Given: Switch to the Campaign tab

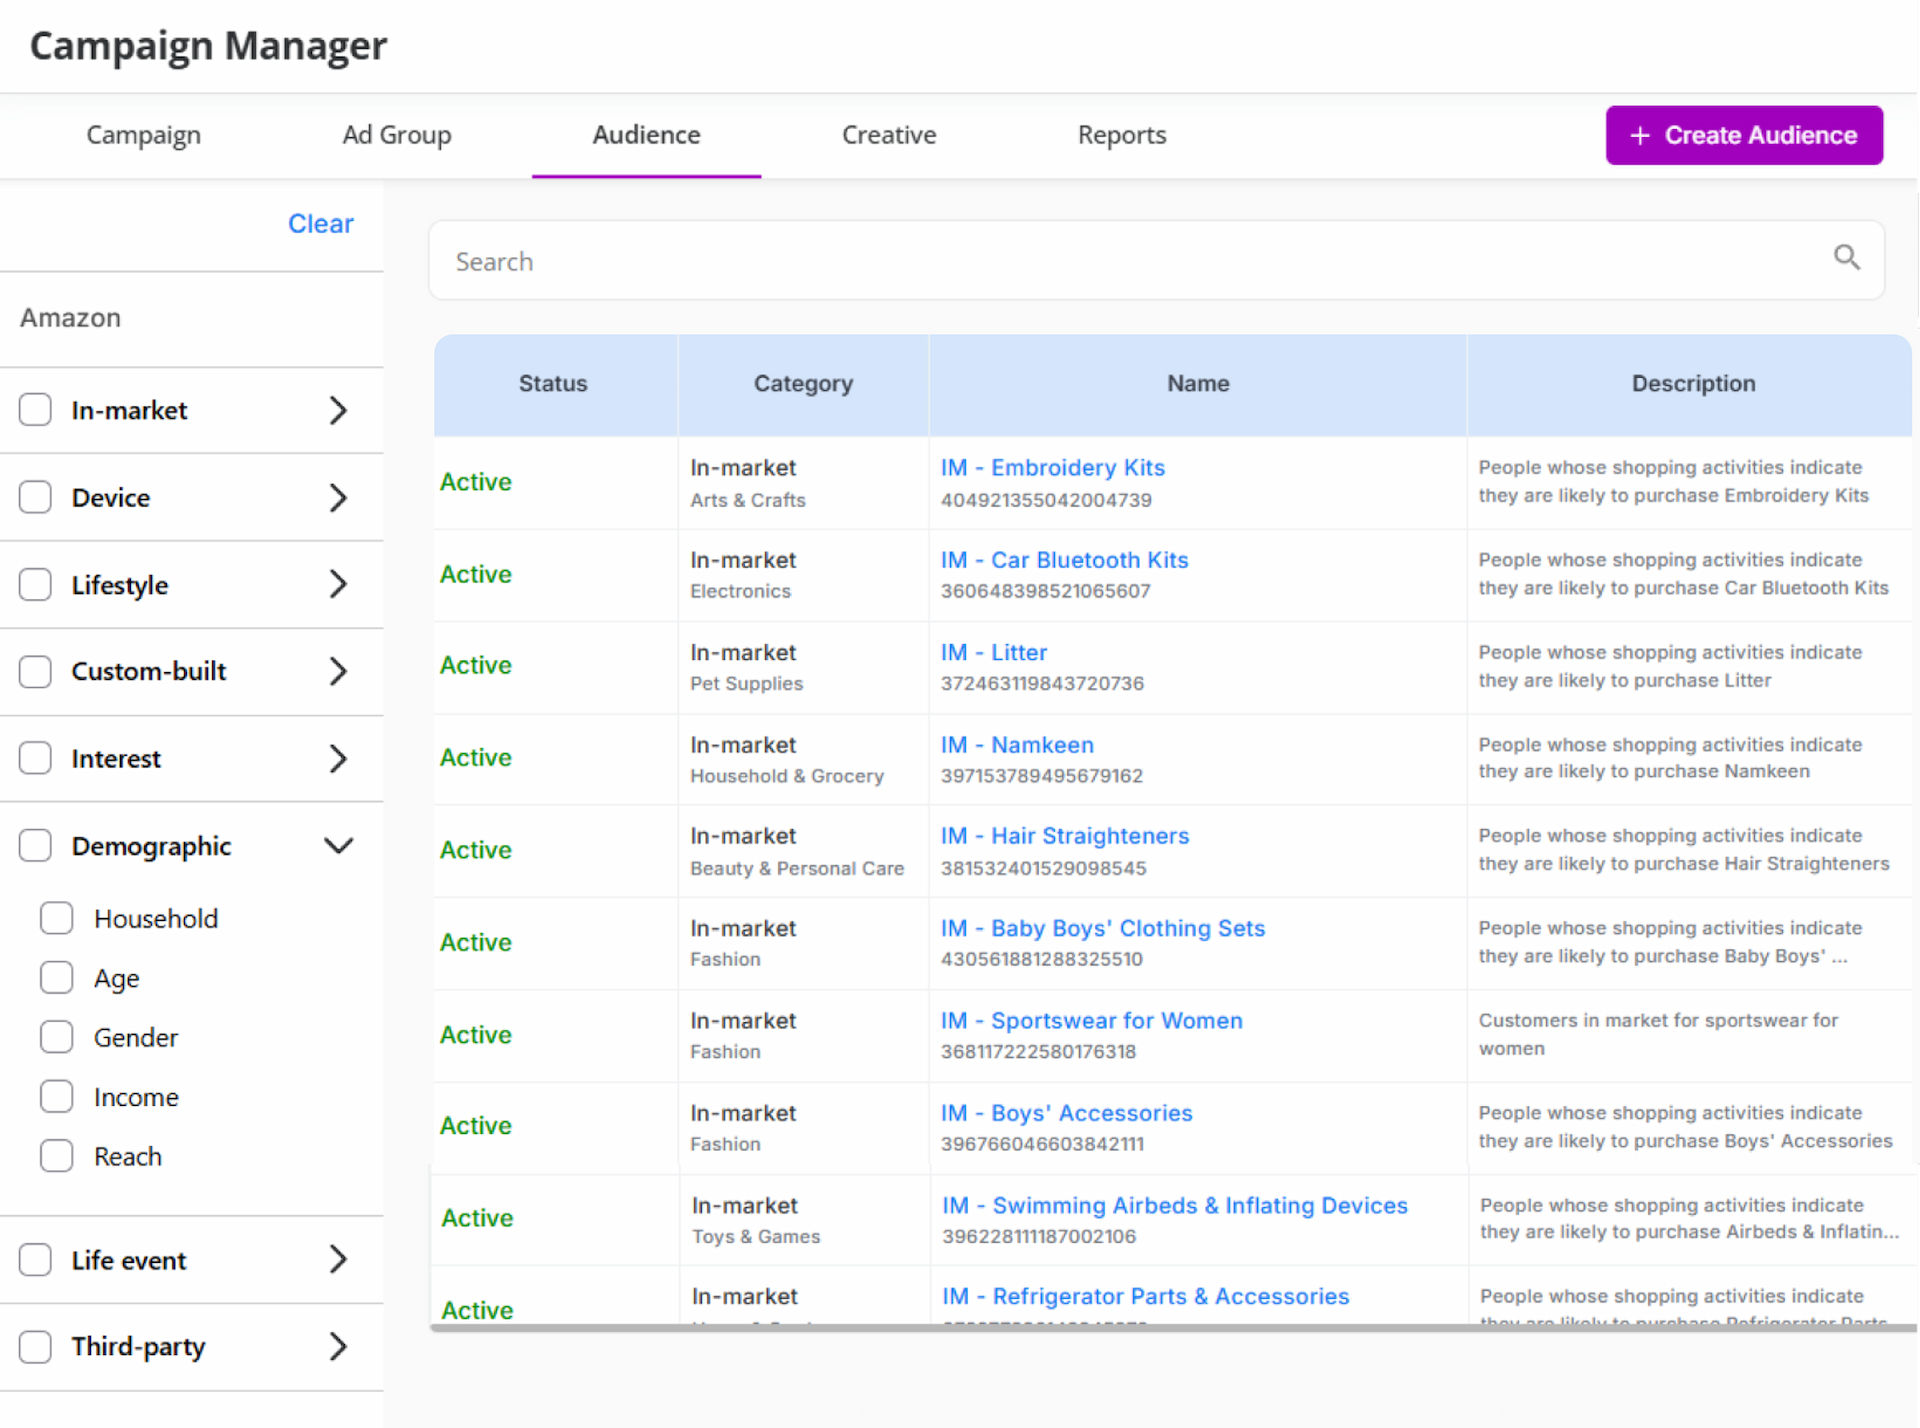Looking at the screenshot, I should click(143, 135).
